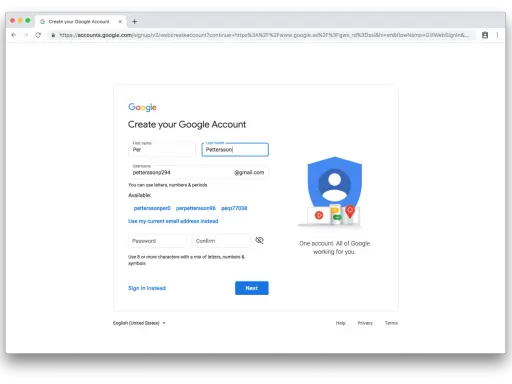This screenshot has height=384, width=512.
Task: Focus the Confirm password field
Action: click(x=221, y=241)
